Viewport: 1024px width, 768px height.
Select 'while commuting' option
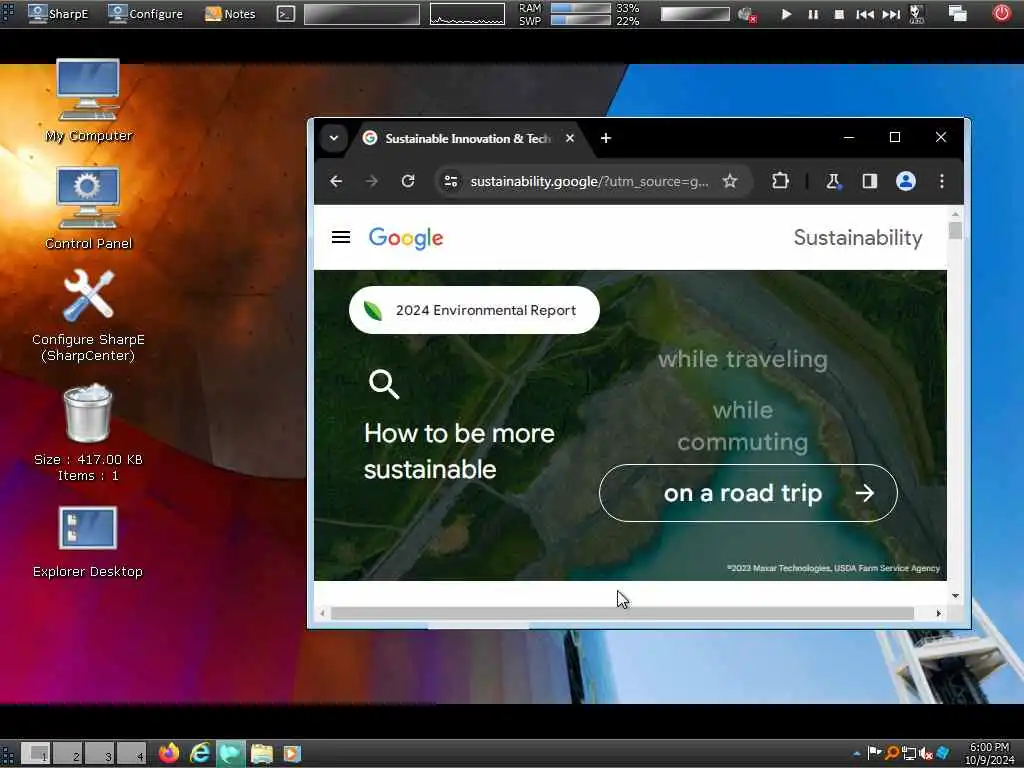point(743,426)
